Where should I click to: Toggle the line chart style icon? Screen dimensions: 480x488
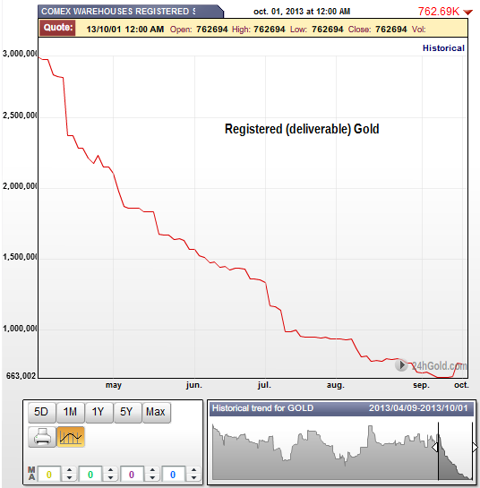(x=70, y=437)
